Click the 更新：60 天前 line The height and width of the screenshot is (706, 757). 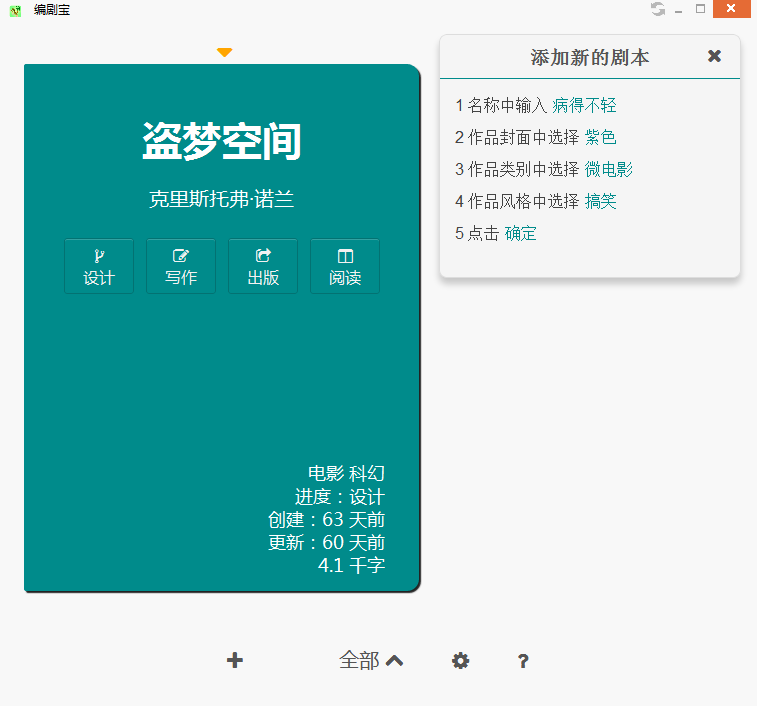pos(326,542)
